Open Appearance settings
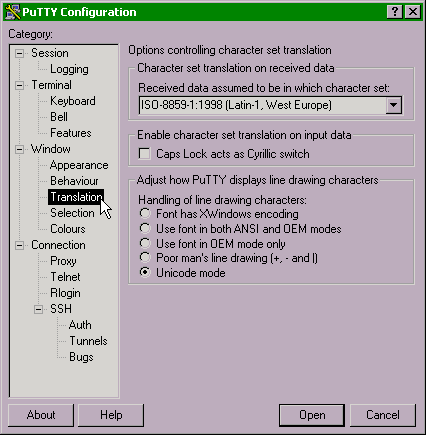The height and width of the screenshot is (435, 426). (x=79, y=165)
